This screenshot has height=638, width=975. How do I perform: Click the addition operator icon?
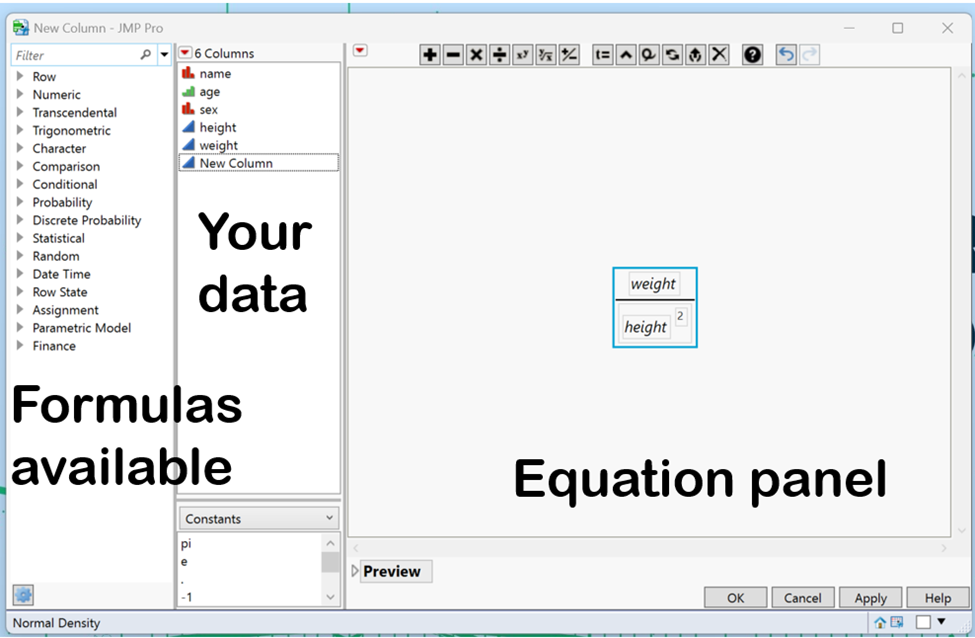click(x=430, y=54)
